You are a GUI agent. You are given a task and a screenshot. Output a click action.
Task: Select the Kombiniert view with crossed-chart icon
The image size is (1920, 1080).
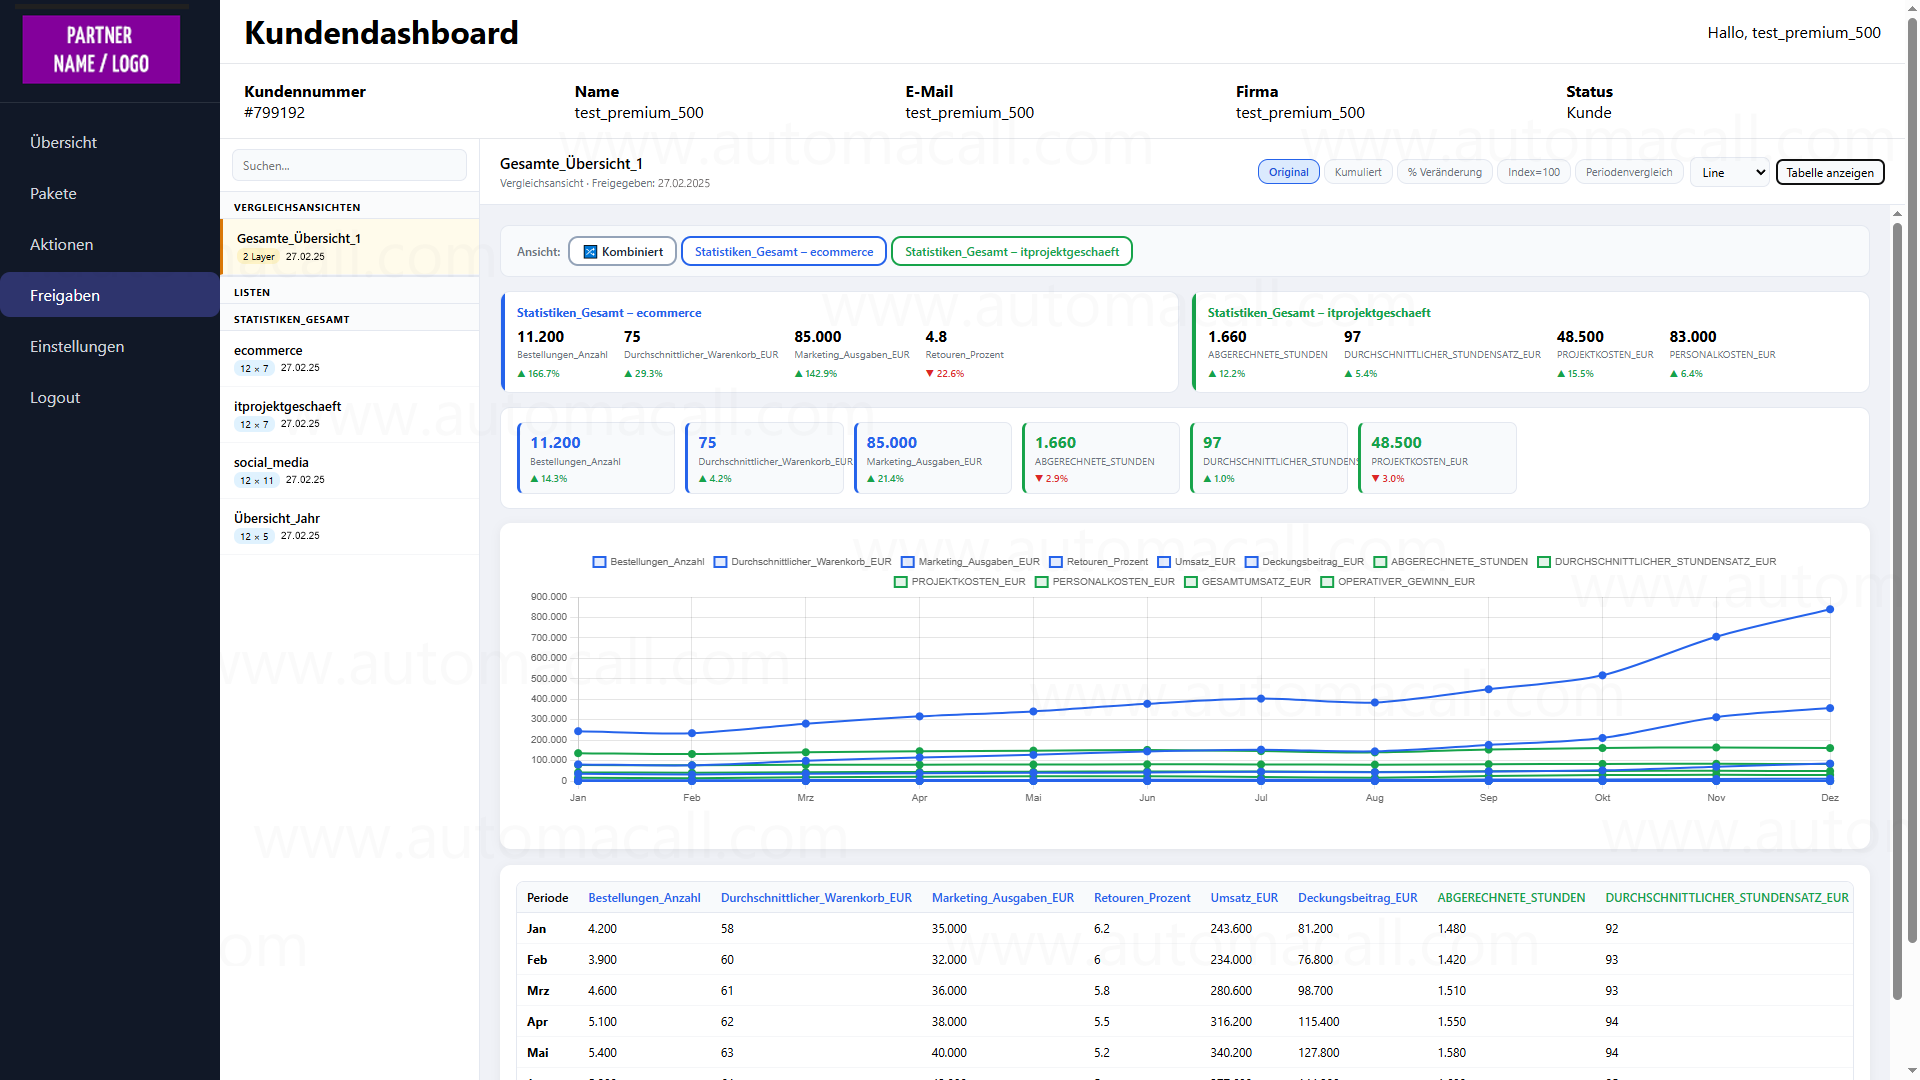[x=621, y=251]
